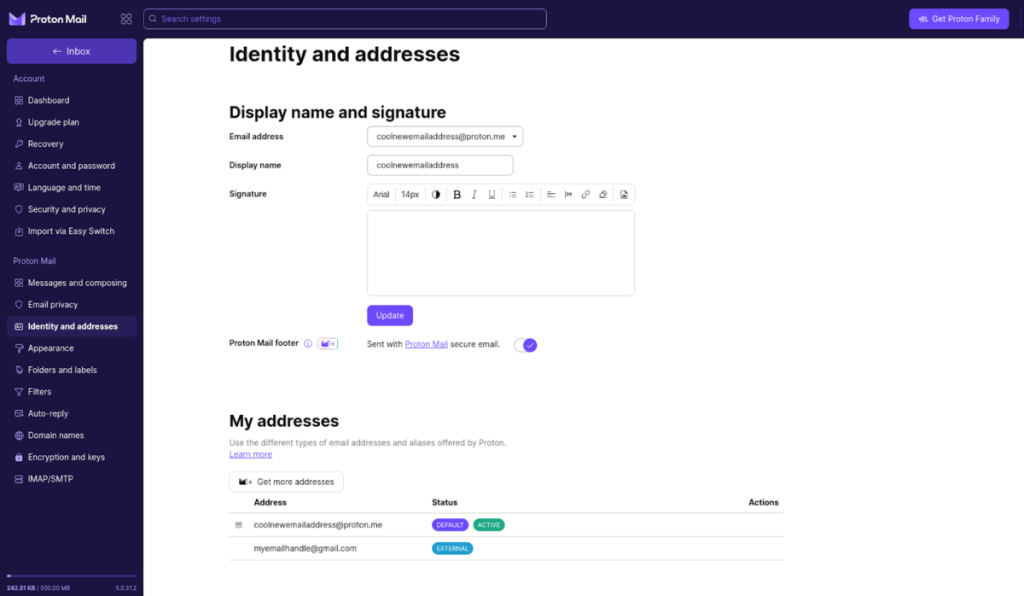Open the font color picker
This screenshot has width=1024, height=596.
436,195
